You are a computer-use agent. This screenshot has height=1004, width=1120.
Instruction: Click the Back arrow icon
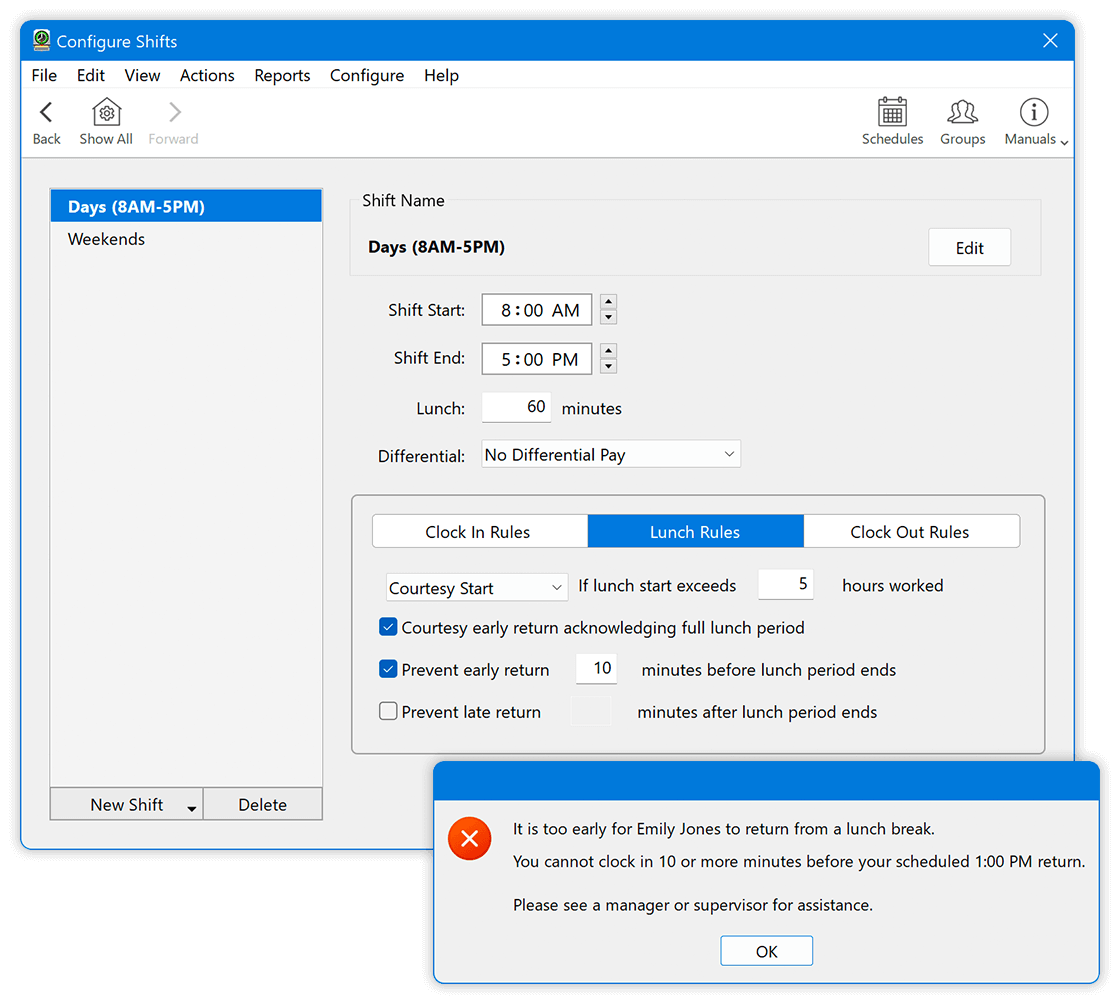[46, 112]
